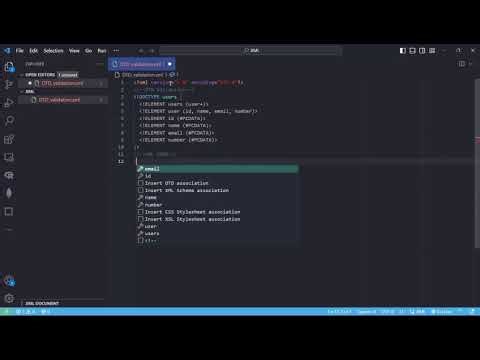Select Insert CSS Stylesheet association suggestion

[217, 212]
